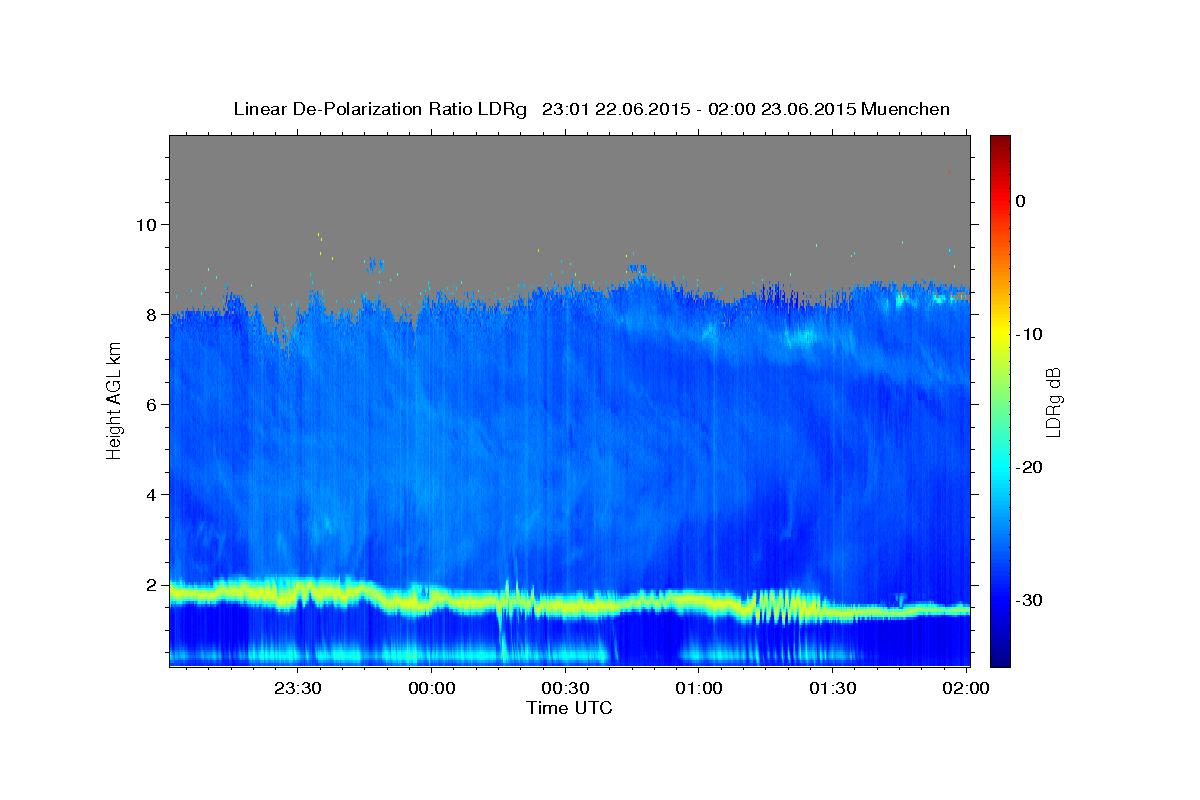Viewport: 1200px width, 800px height.
Task: Click the 'LDRg dB' colorbar label
Action: click(x=1052, y=402)
